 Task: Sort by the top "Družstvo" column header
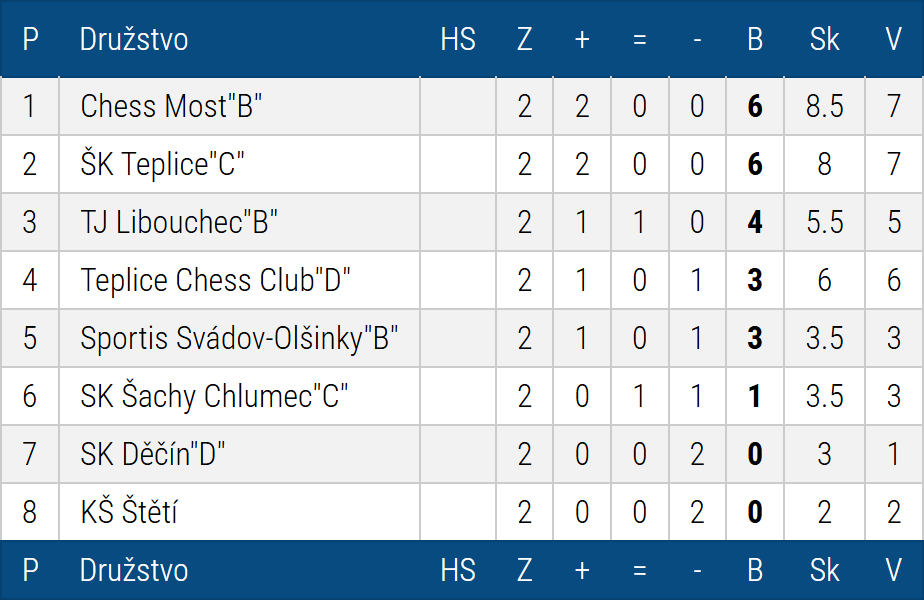coord(134,40)
